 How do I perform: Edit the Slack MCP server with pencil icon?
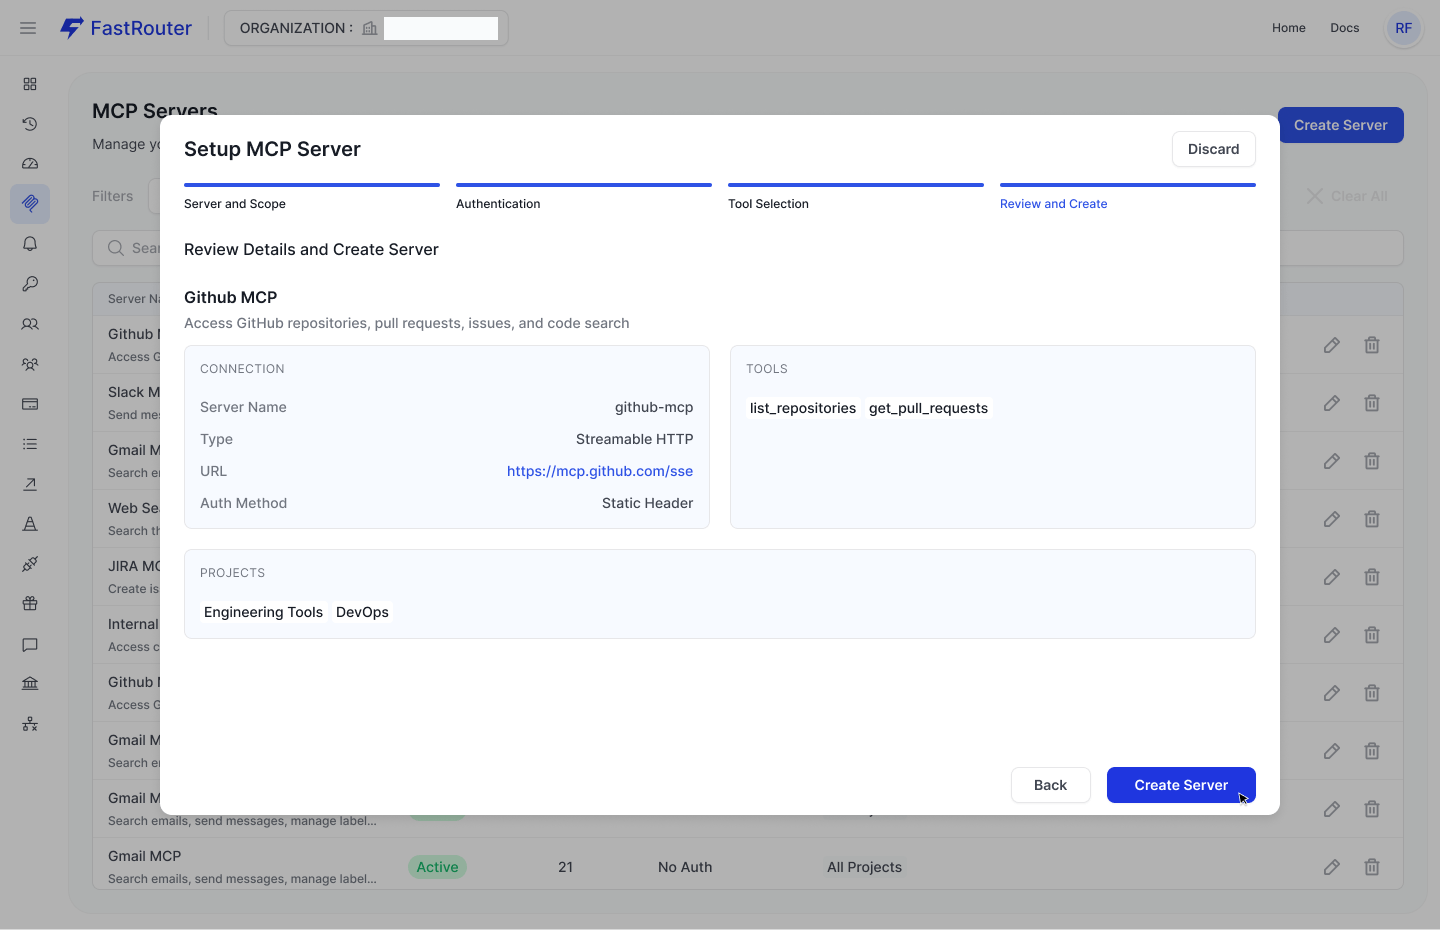(1331, 403)
